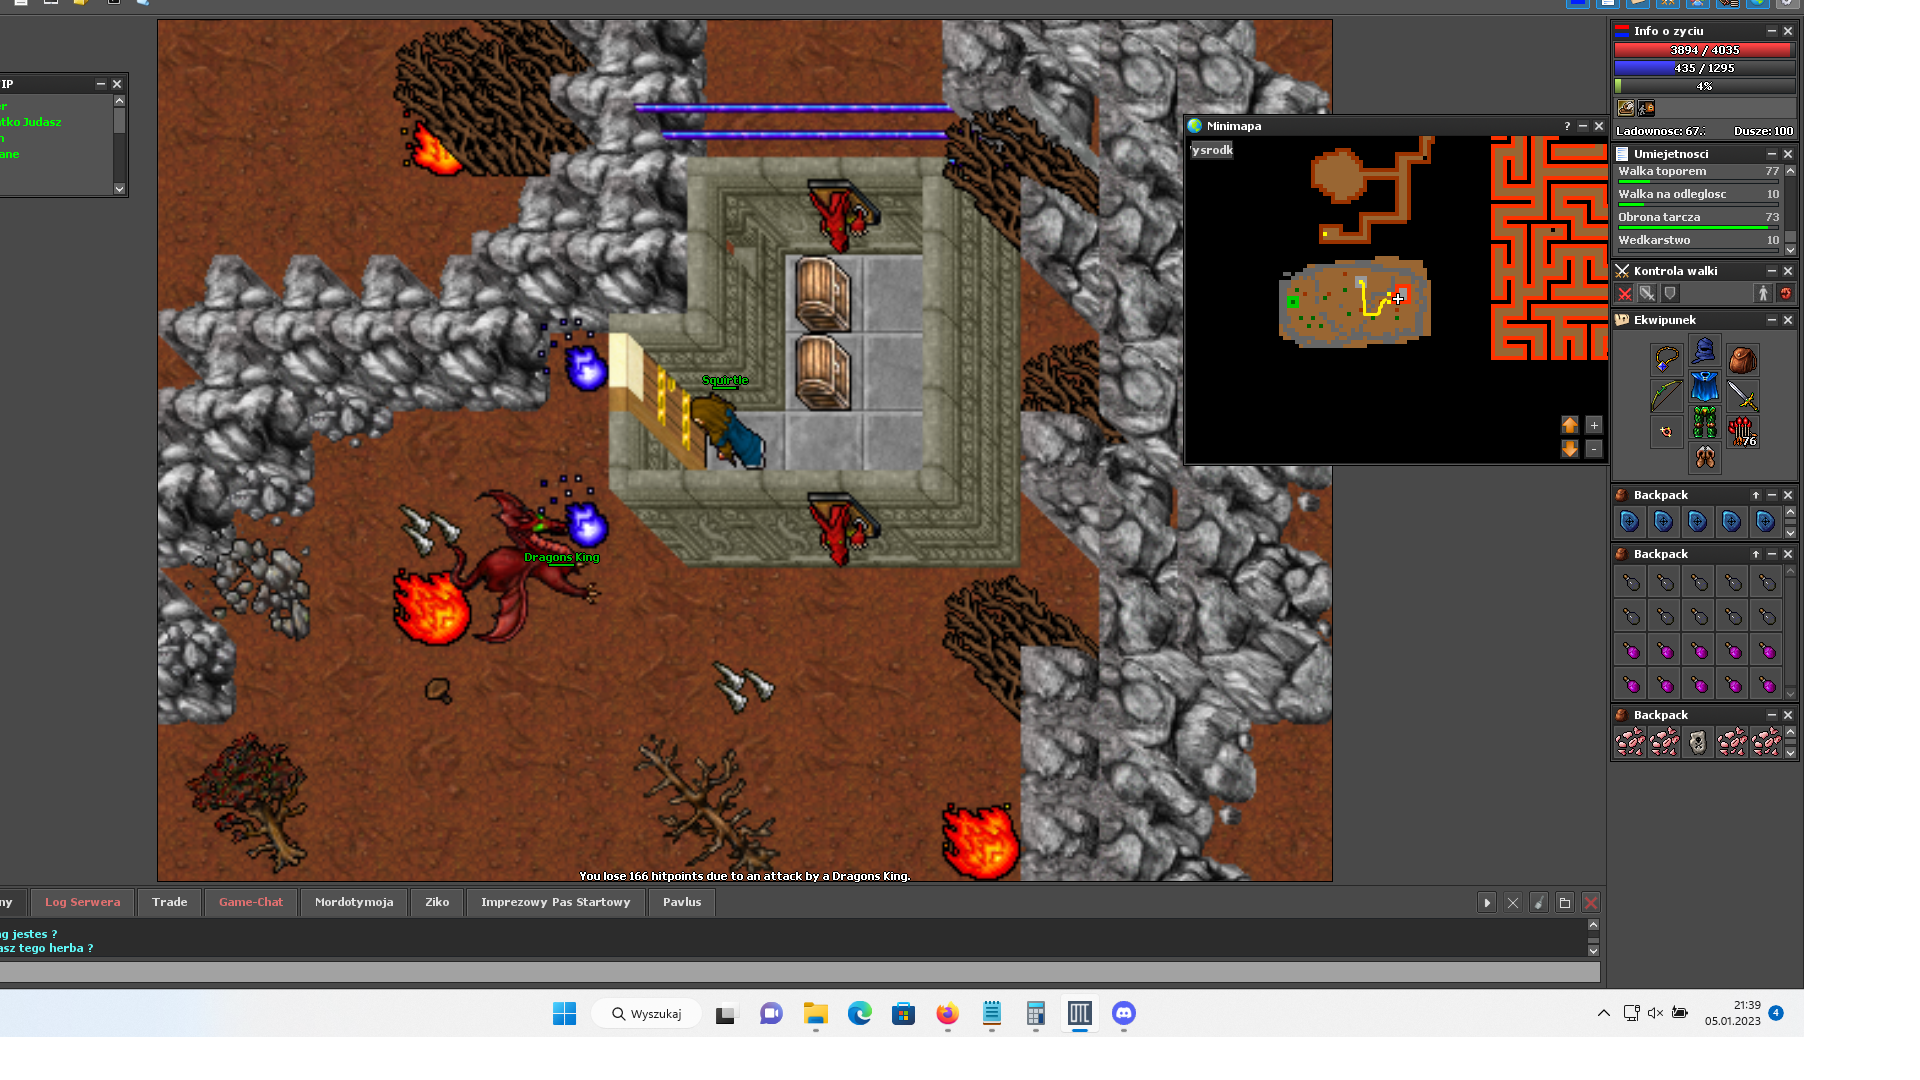Image resolution: width=1920 pixels, height=1080 pixels.
Task: Click the green legs in the equipment panel
Action: (x=1704, y=423)
